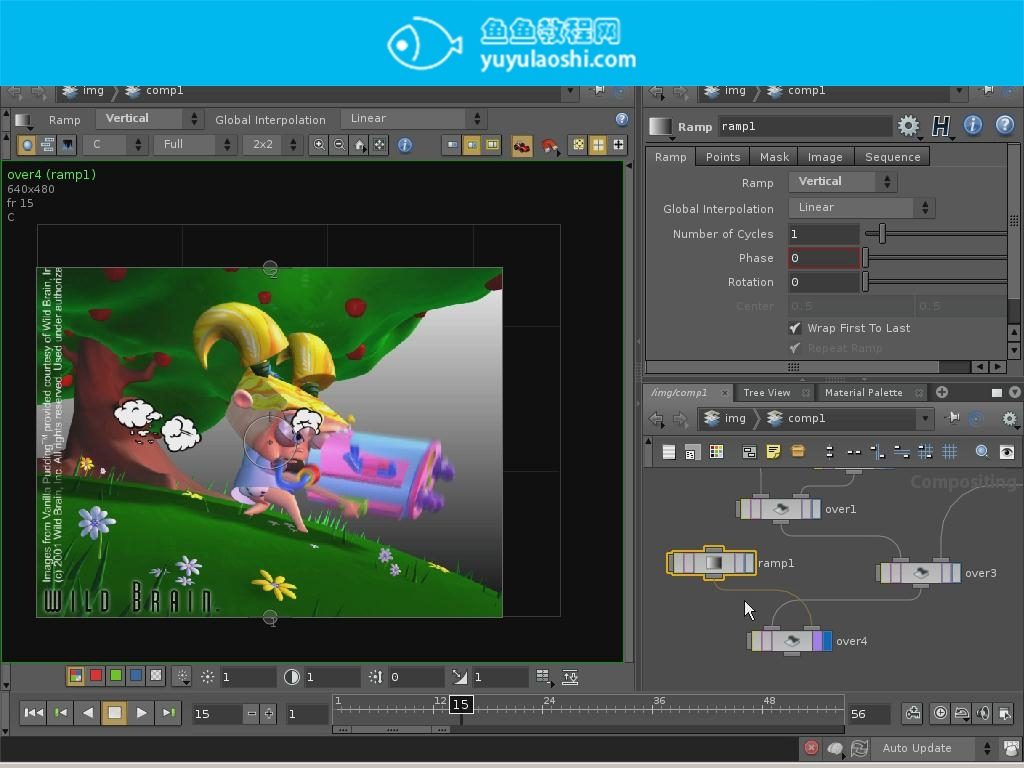Click the help icon at viewer operation bar
The width and height of the screenshot is (1024, 768).
pyautogui.click(x=622, y=119)
